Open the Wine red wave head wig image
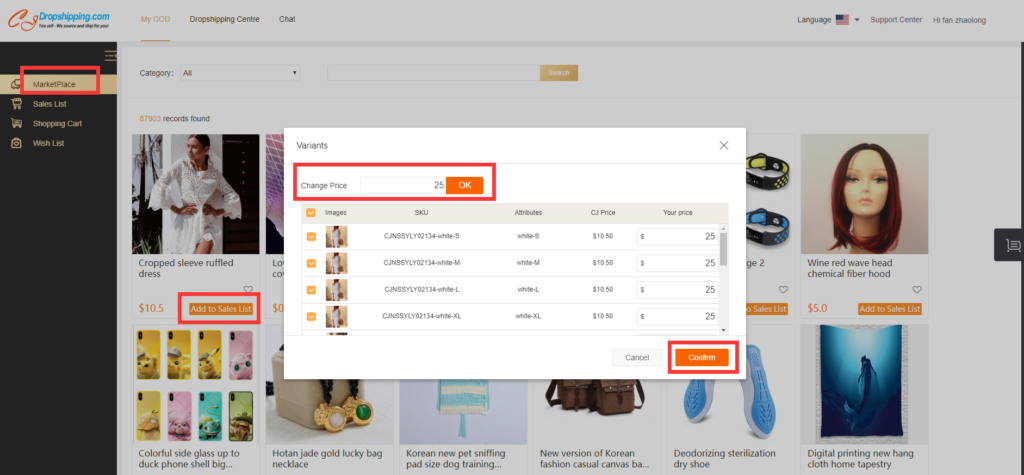Screen dimensions: 1024x475 click(865, 194)
